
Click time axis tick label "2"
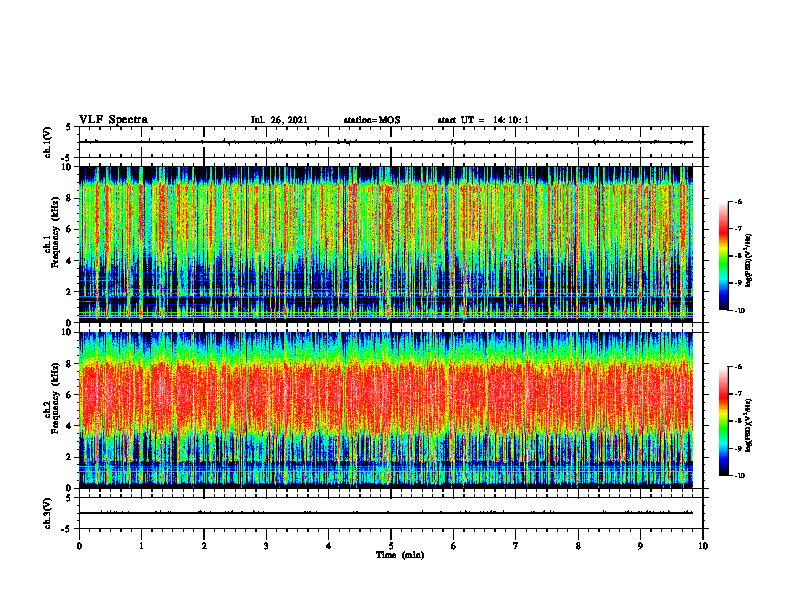[204, 546]
